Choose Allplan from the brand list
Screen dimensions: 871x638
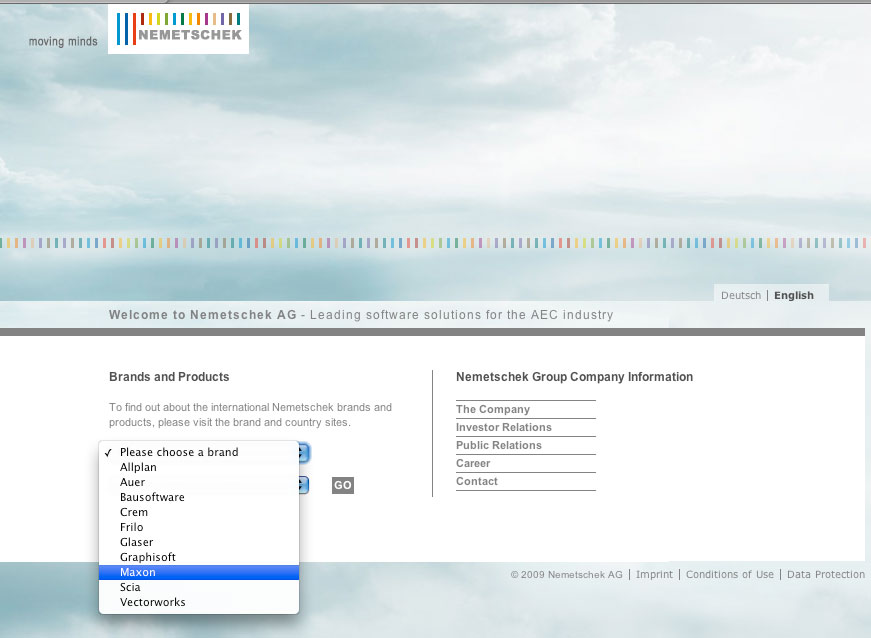pyautogui.click(x=199, y=467)
